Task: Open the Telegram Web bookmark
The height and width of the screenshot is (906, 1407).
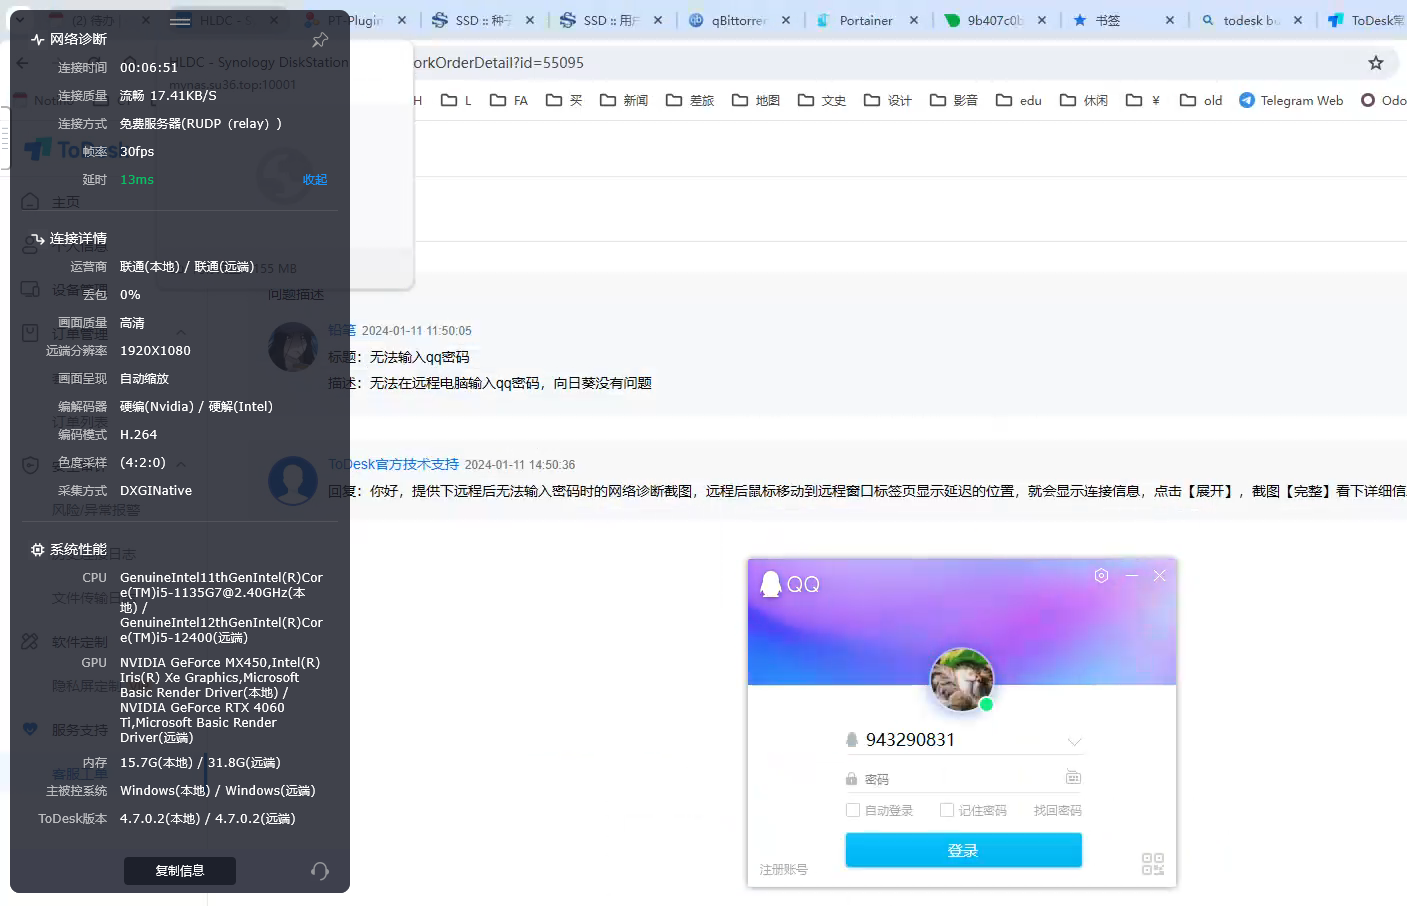Action: pyautogui.click(x=1291, y=100)
